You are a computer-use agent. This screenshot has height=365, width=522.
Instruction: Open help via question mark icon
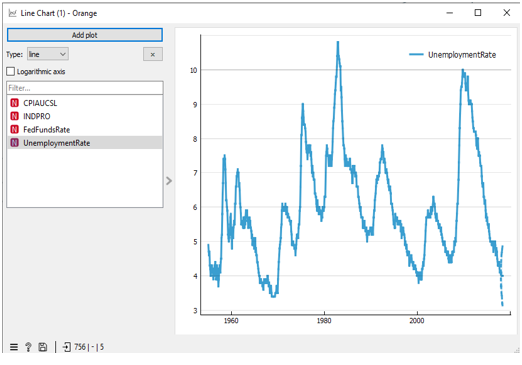click(28, 347)
